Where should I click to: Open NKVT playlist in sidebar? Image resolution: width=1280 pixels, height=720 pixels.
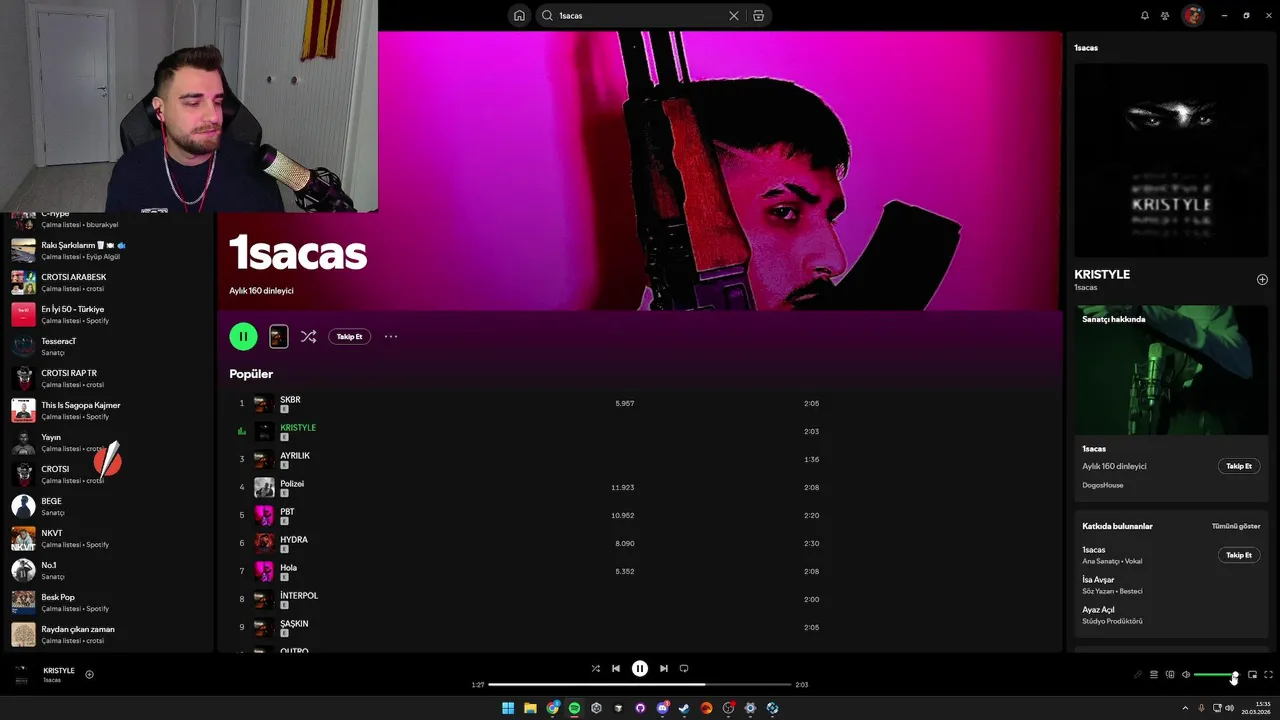click(108, 538)
